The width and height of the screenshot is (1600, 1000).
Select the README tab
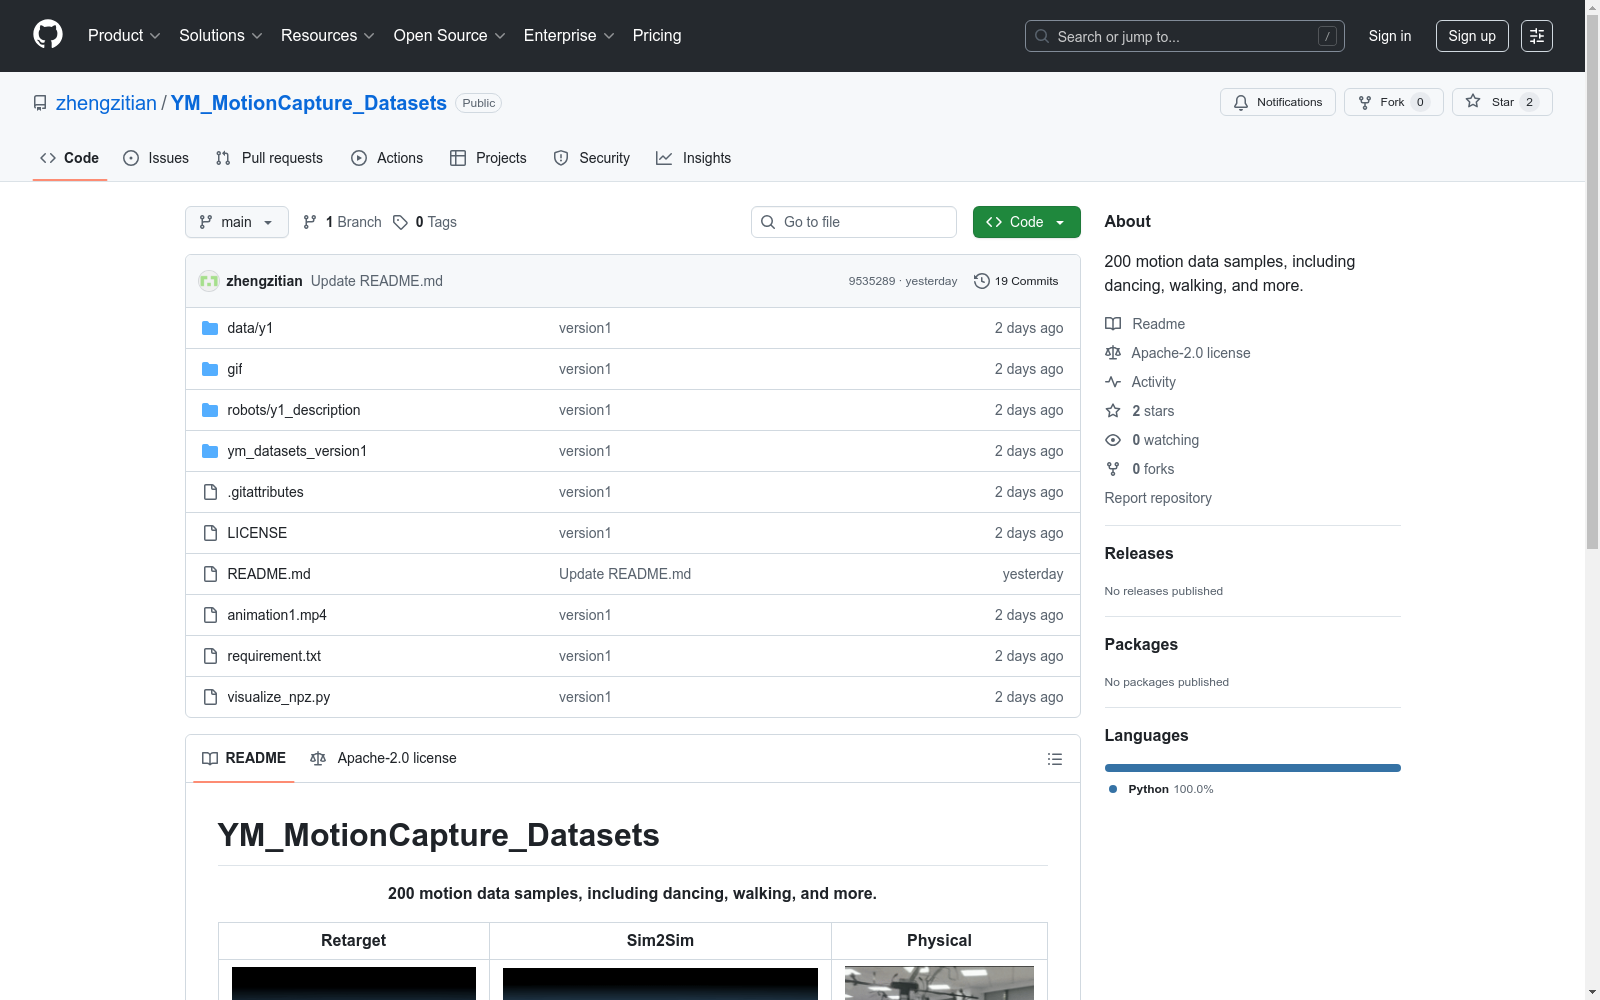click(x=244, y=758)
